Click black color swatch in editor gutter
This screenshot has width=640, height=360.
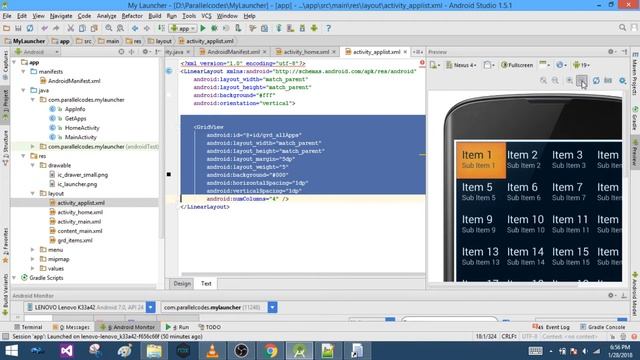pos(169,174)
